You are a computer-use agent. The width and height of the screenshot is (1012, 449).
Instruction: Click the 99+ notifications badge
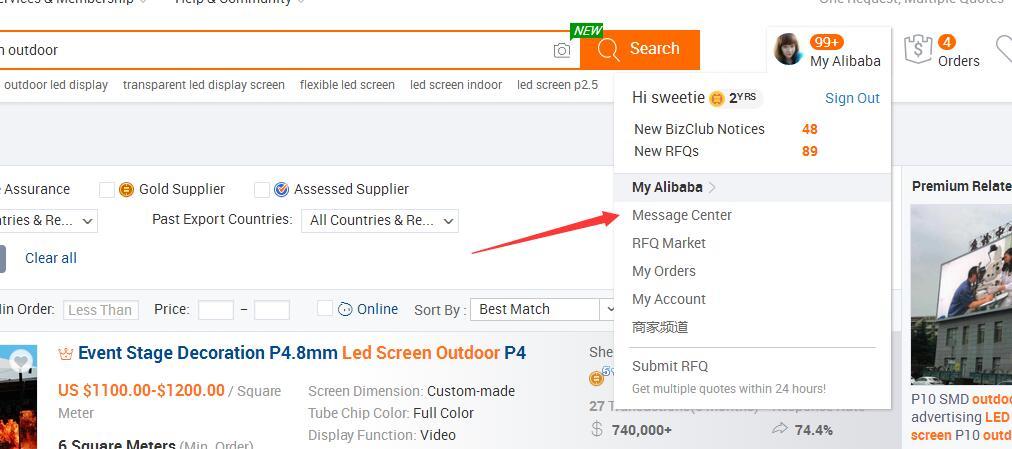tap(827, 43)
